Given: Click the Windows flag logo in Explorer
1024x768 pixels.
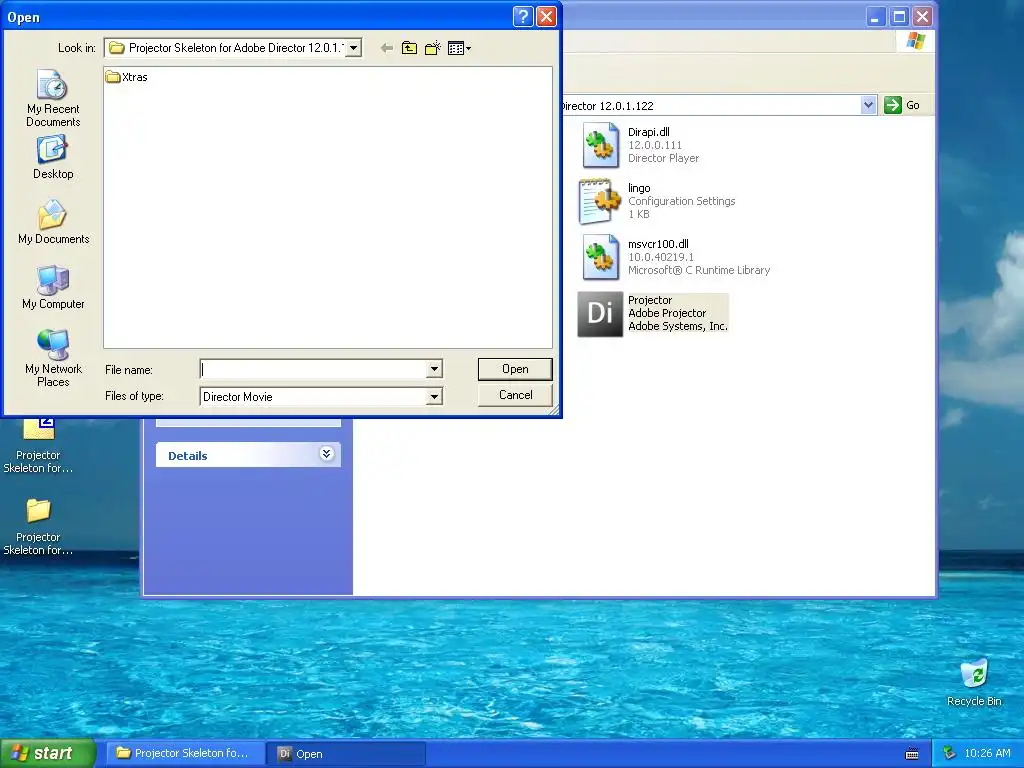Looking at the screenshot, I should click(916, 41).
